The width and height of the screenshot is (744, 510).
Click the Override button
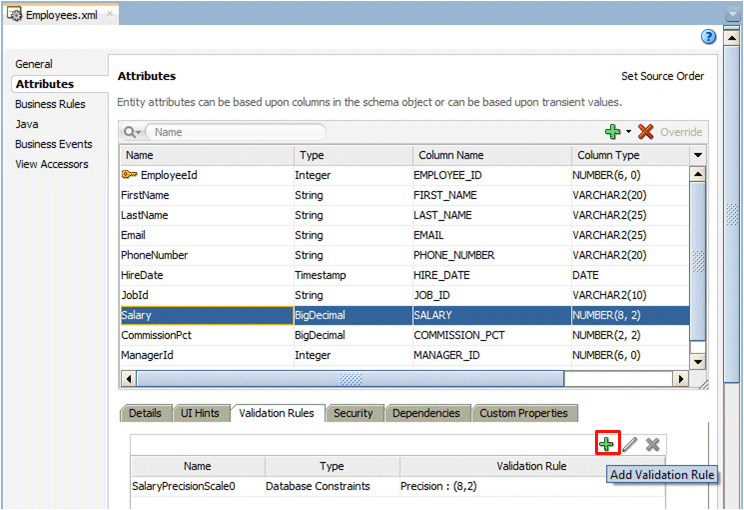[681, 132]
